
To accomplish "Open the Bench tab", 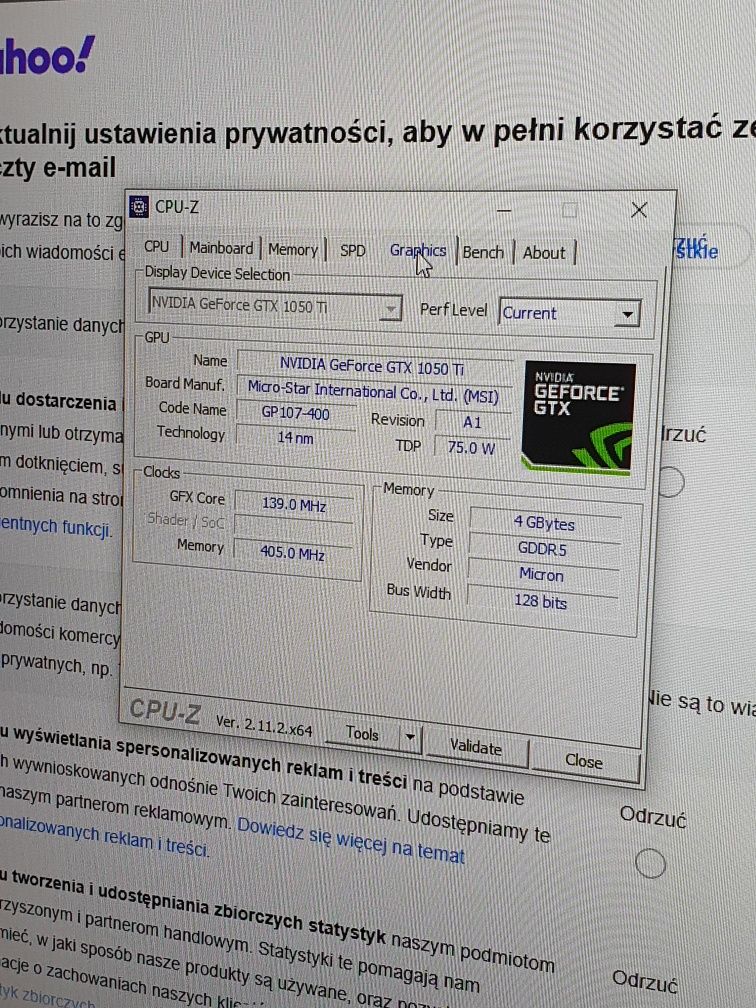I will (x=483, y=253).
